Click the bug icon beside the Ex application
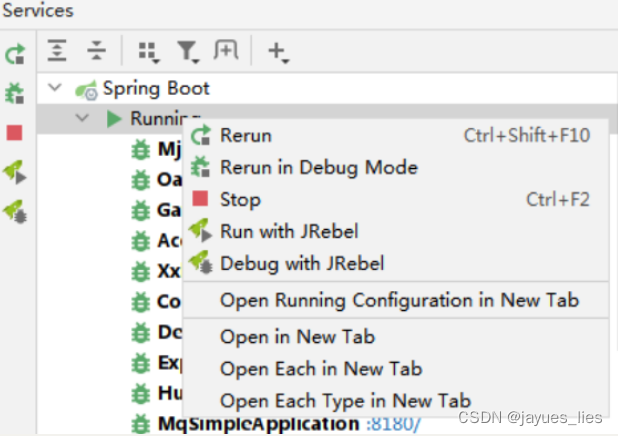This screenshot has width=618, height=436. pyautogui.click(x=141, y=363)
